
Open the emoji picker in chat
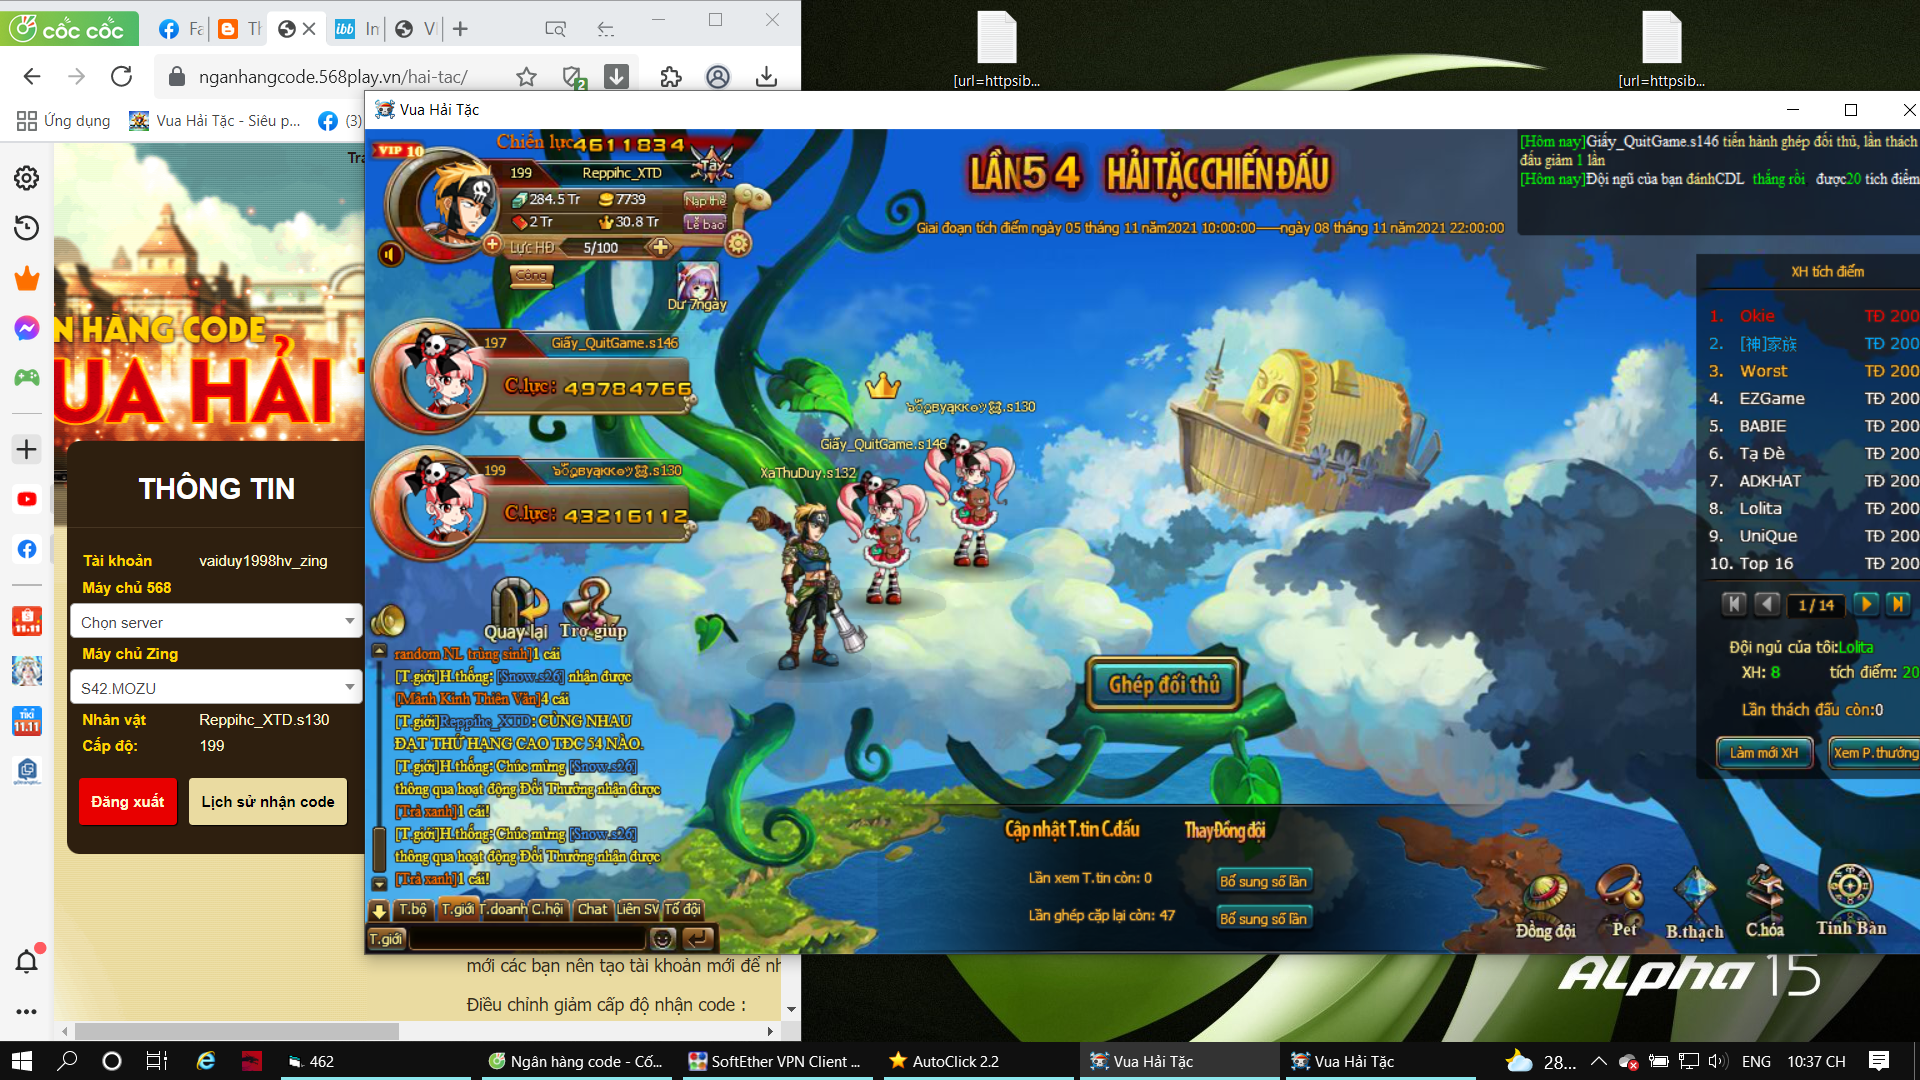pyautogui.click(x=662, y=938)
